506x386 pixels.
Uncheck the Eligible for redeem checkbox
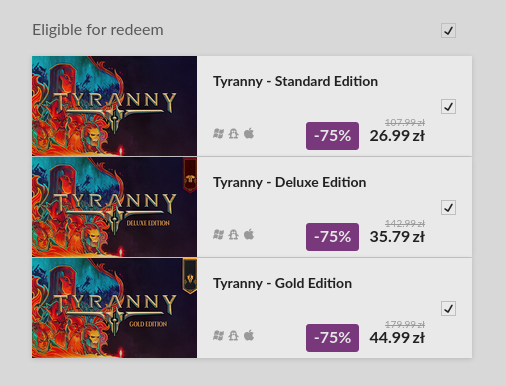click(x=448, y=31)
